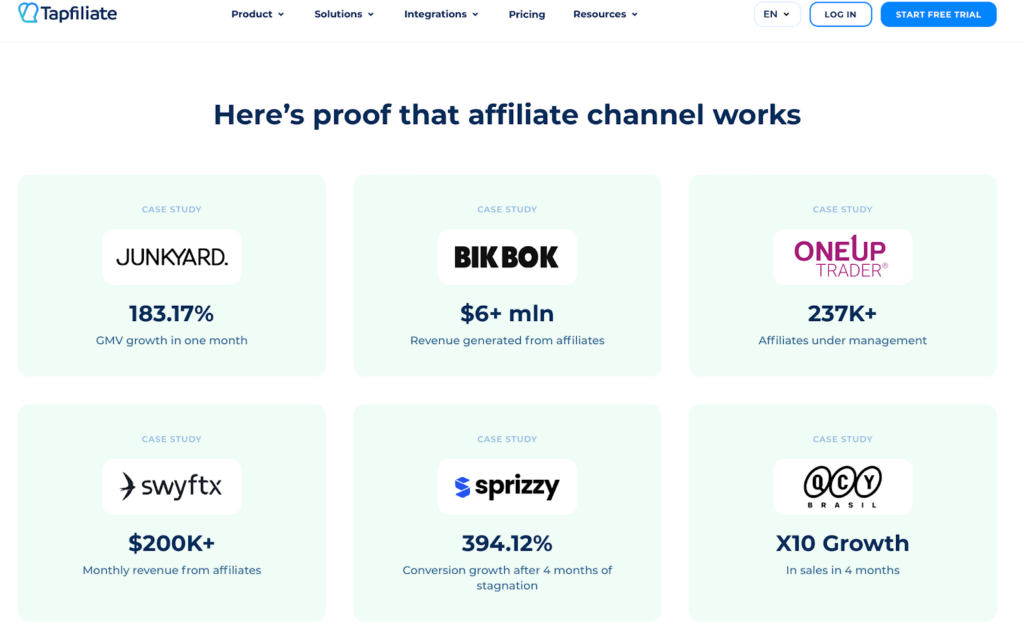View the $6+ mln revenue stat

pos(507,314)
